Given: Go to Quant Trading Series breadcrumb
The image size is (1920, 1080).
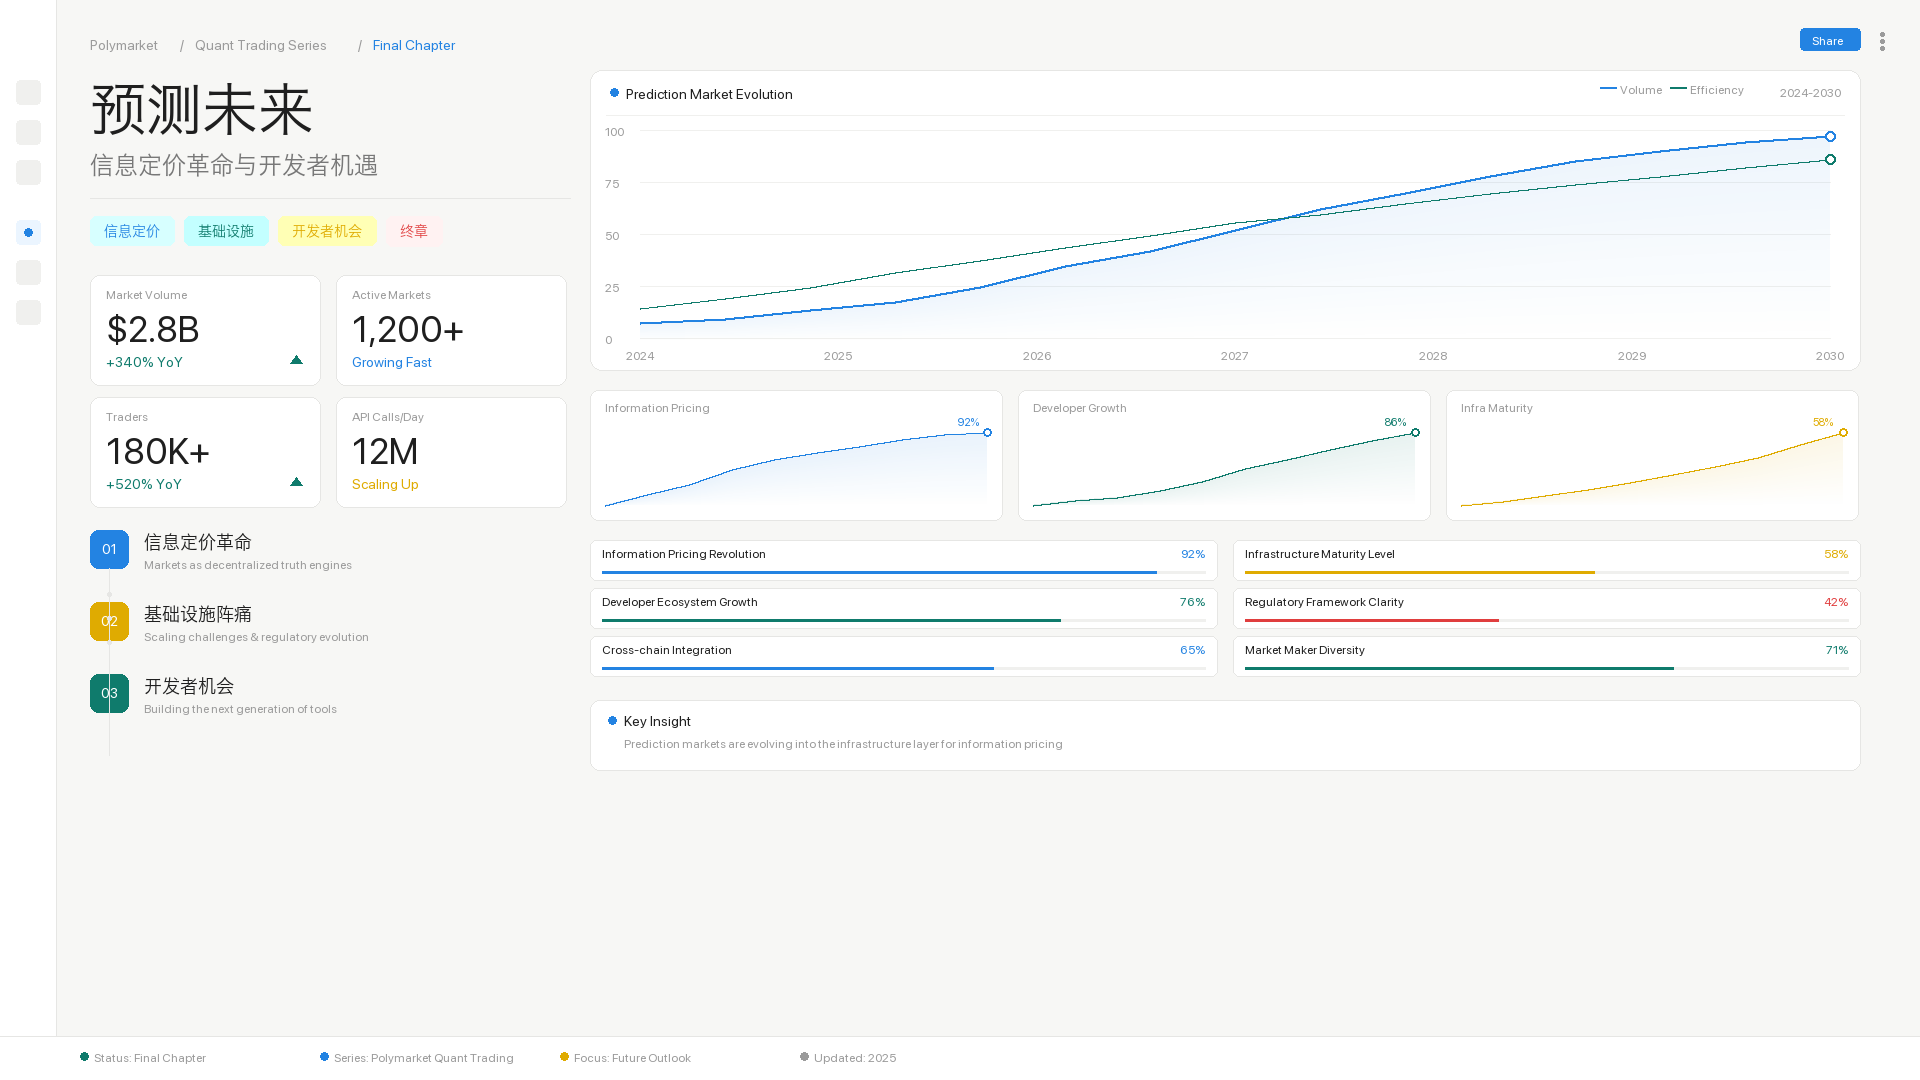Looking at the screenshot, I should click(x=260, y=45).
